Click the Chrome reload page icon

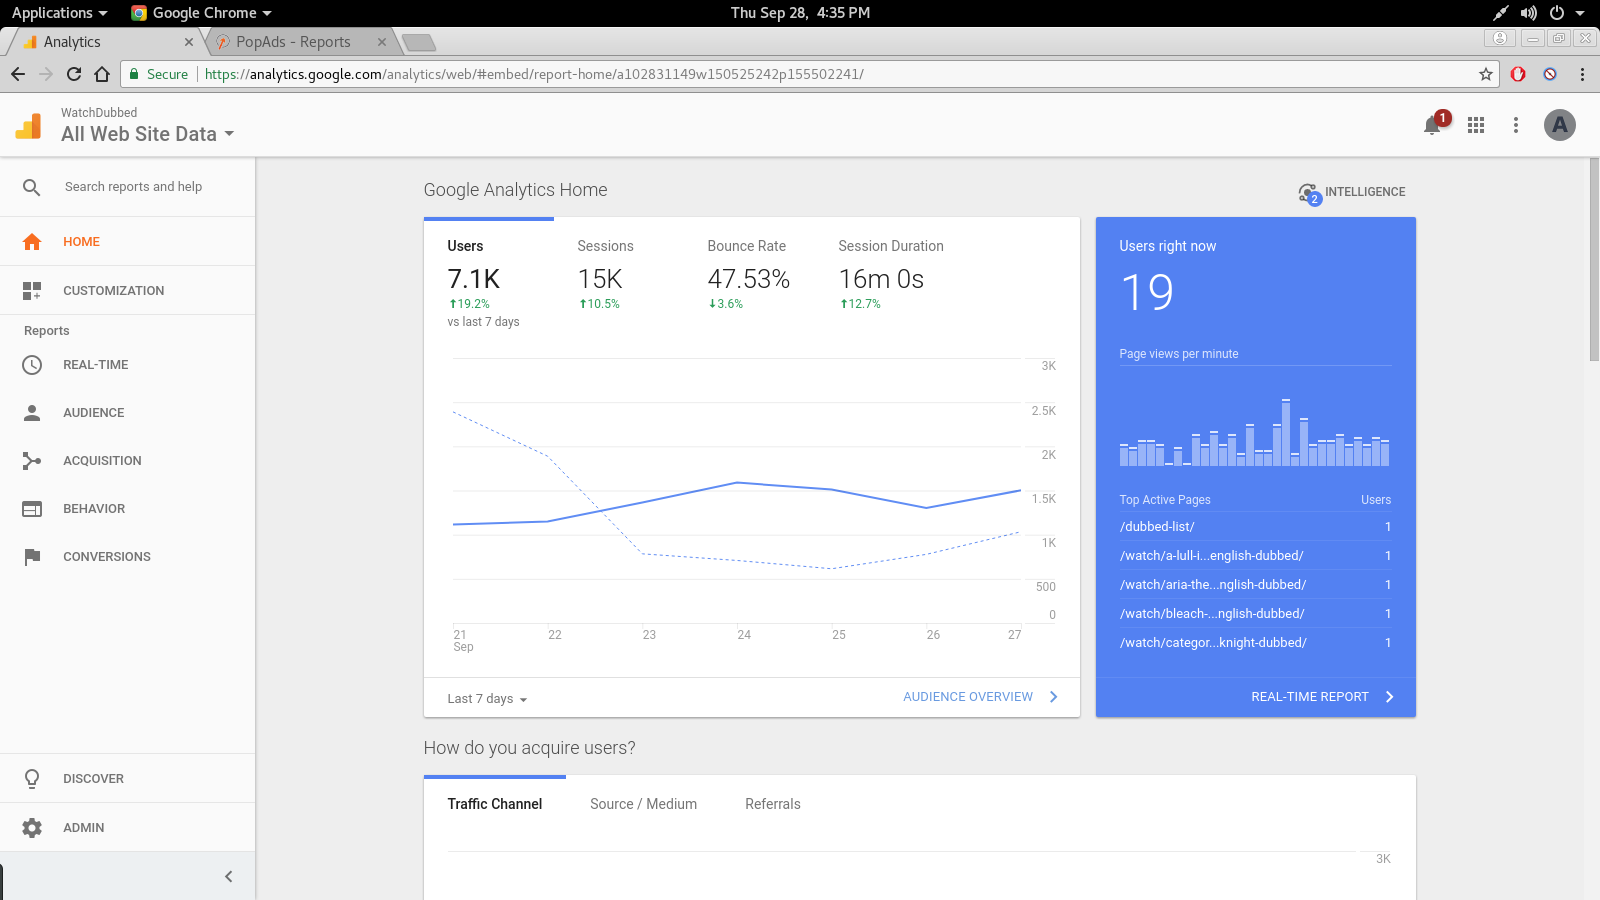pyautogui.click(x=74, y=74)
